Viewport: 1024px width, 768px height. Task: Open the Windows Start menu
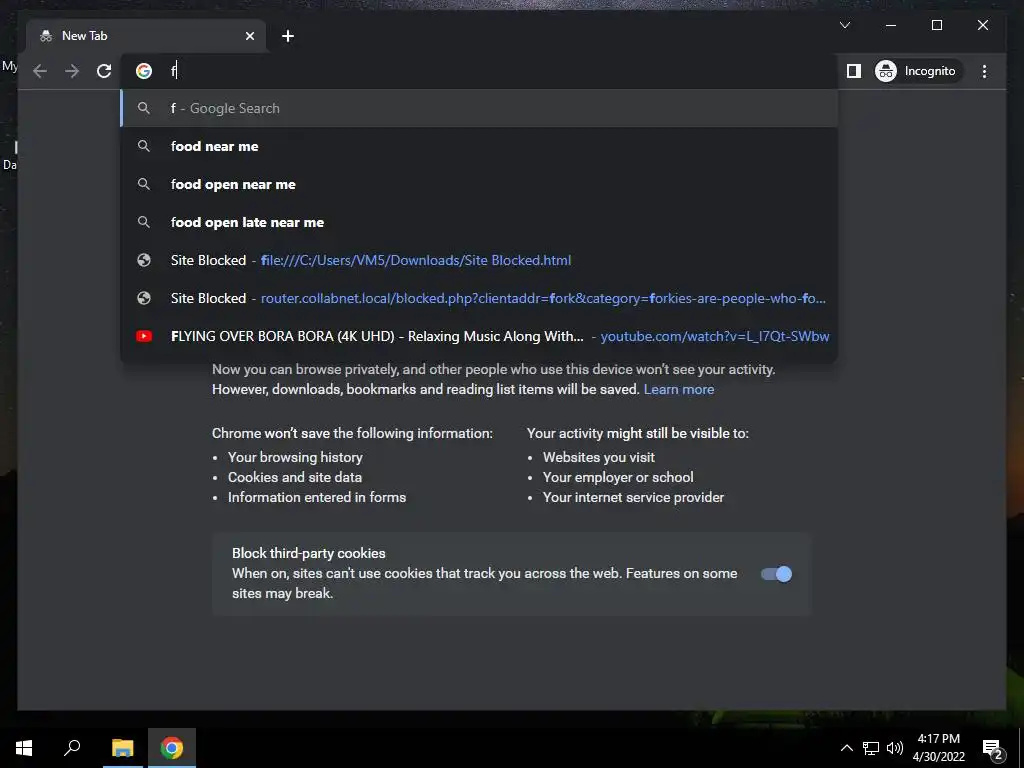24,748
